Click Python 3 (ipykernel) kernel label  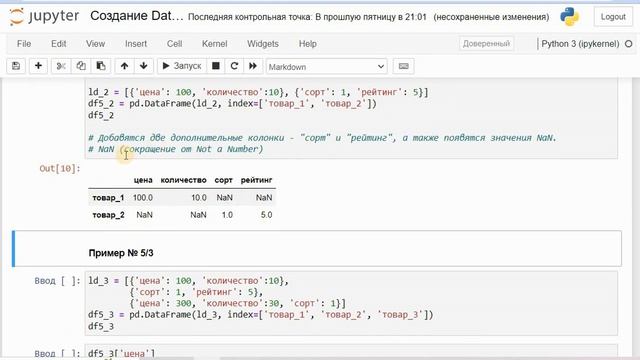[x=580, y=44]
